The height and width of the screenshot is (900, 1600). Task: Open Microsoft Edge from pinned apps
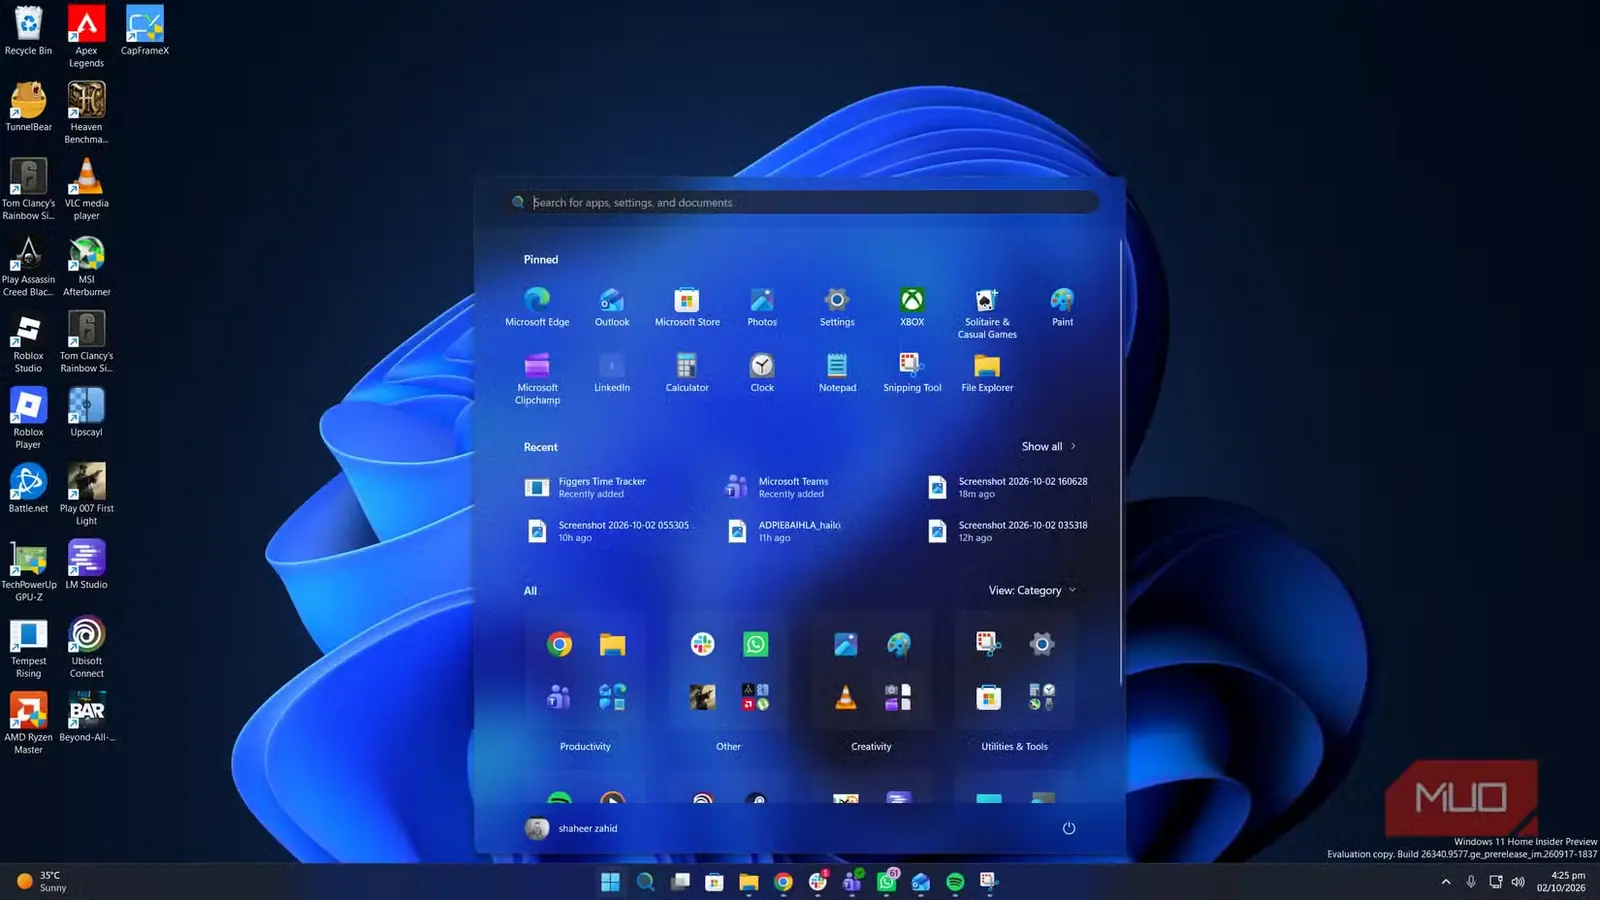pyautogui.click(x=537, y=307)
